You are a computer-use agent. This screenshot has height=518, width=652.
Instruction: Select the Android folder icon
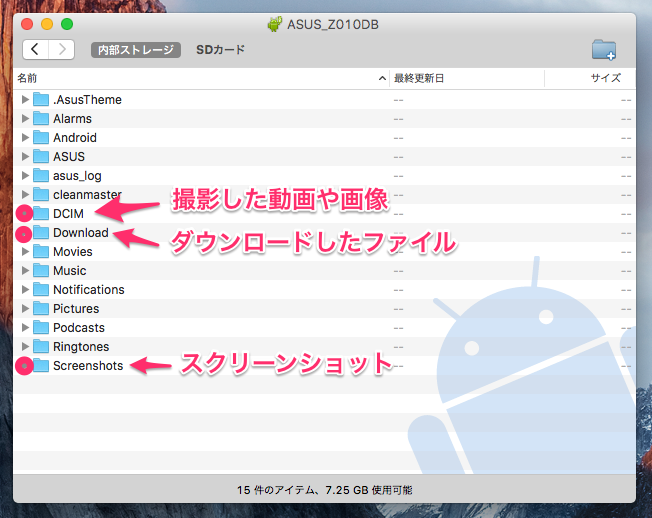click(x=41, y=137)
